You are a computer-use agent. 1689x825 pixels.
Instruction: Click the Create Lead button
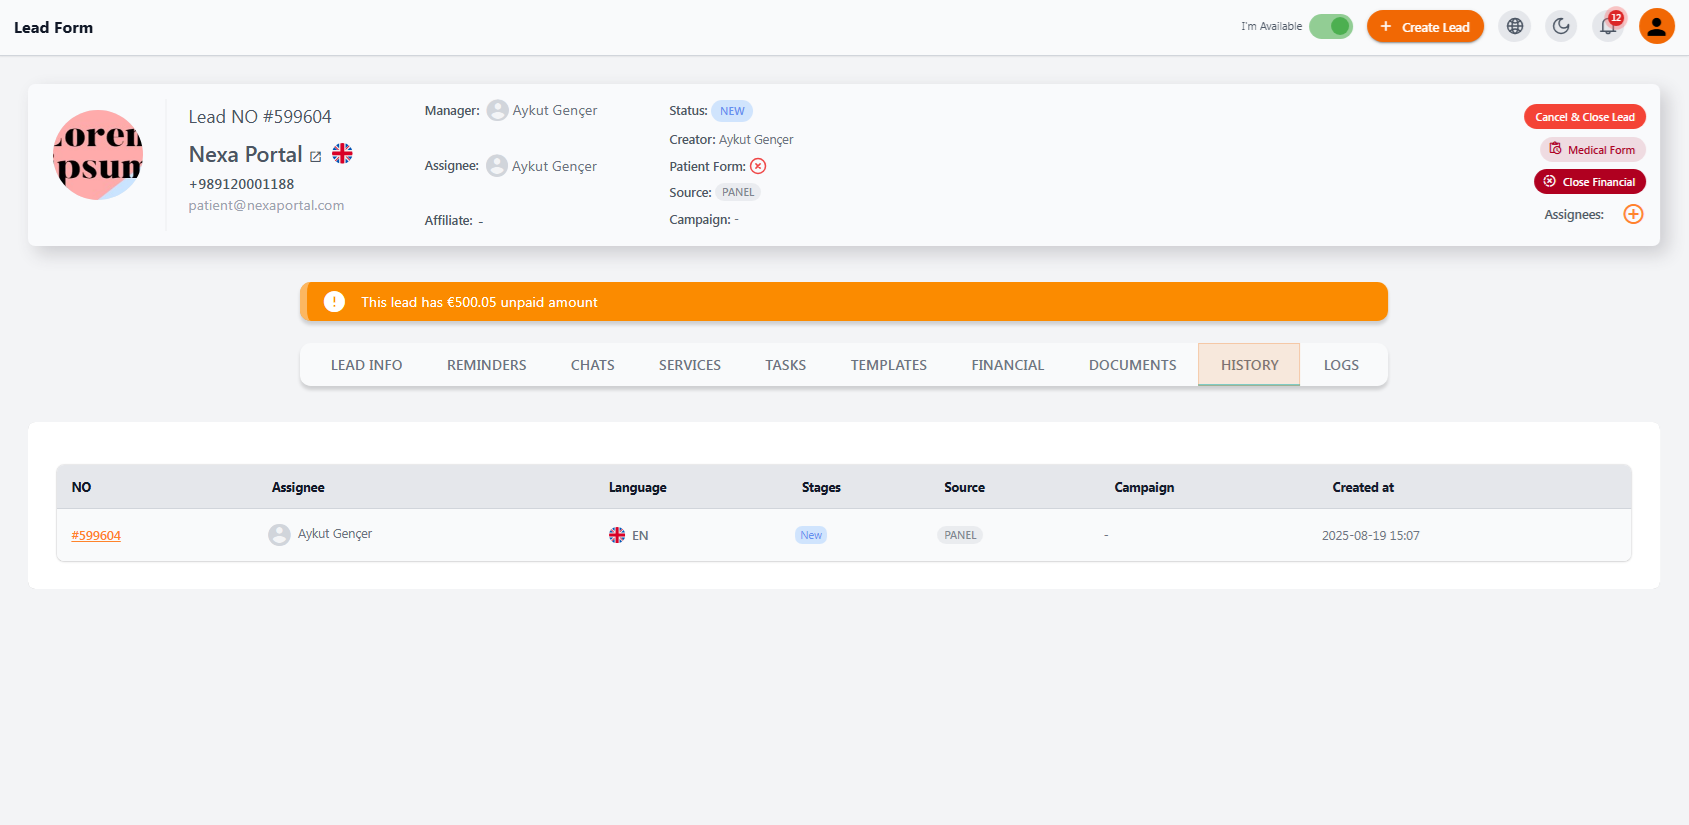pyautogui.click(x=1425, y=27)
